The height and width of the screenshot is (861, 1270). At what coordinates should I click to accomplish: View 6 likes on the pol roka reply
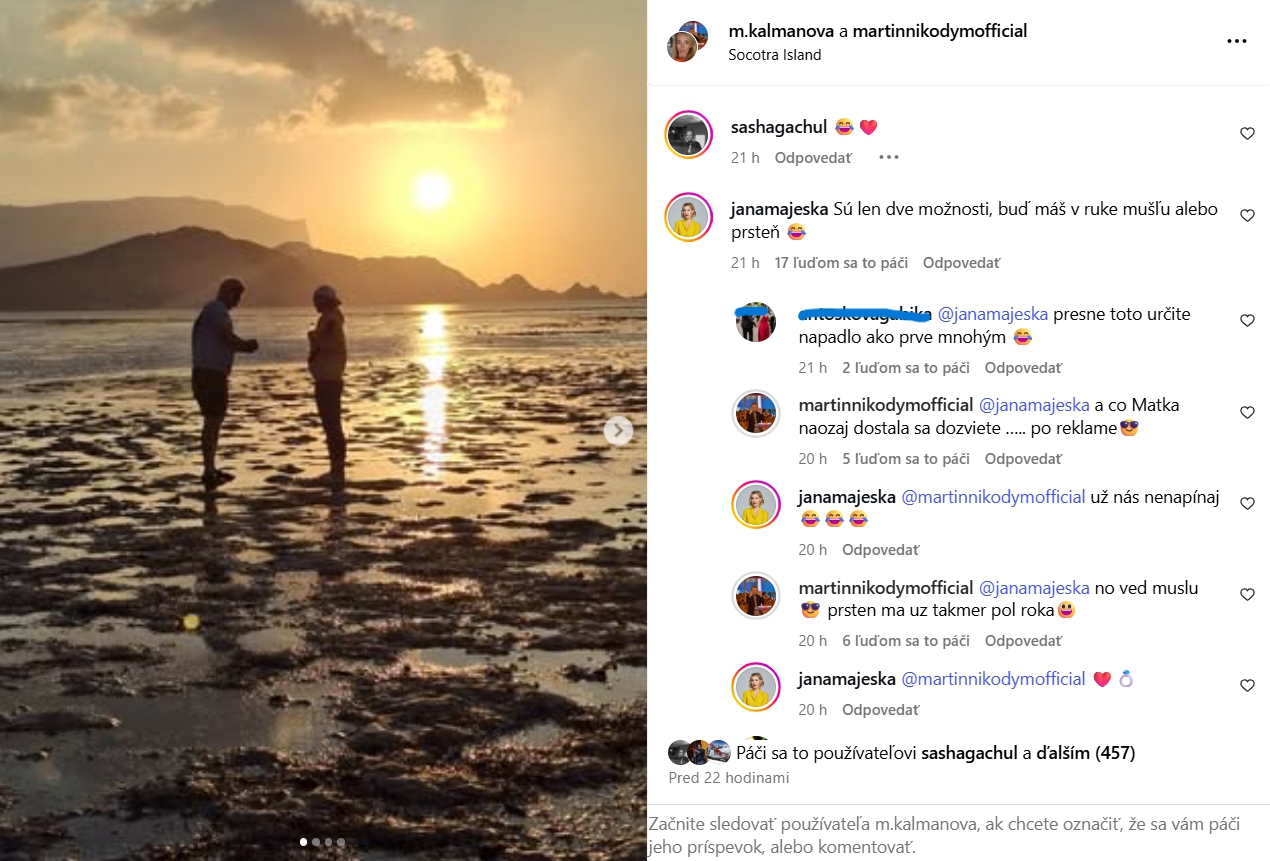click(906, 641)
